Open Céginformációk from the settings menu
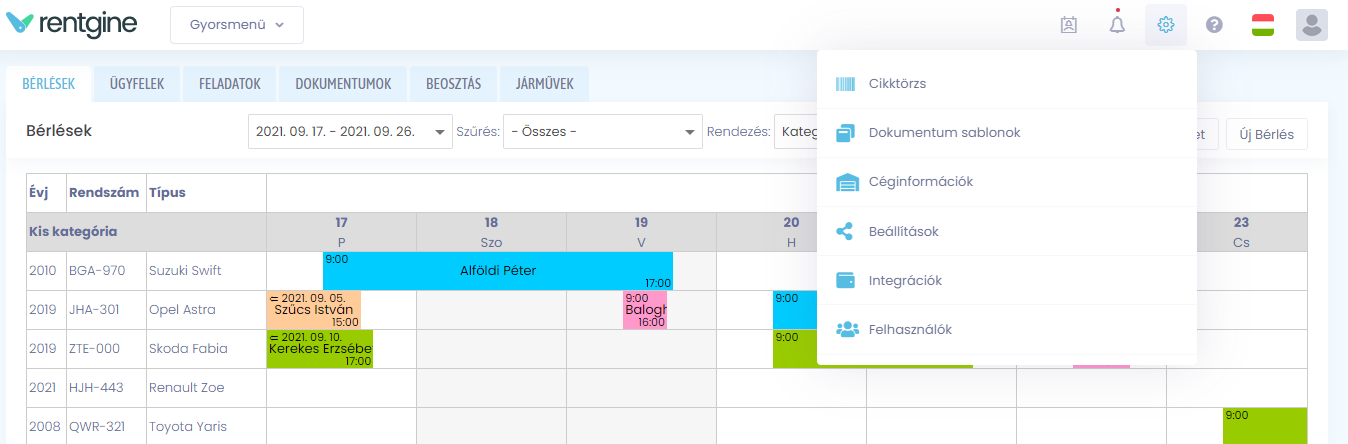The height and width of the screenshot is (444, 1348). point(920,182)
